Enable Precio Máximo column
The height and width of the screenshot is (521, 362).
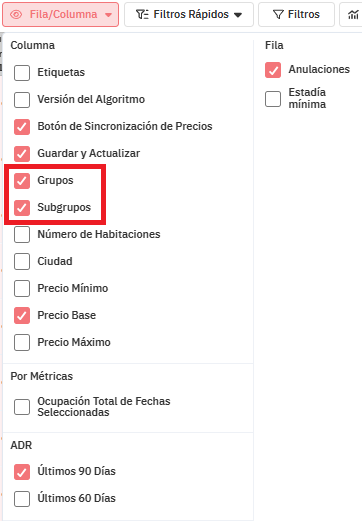coord(22,343)
